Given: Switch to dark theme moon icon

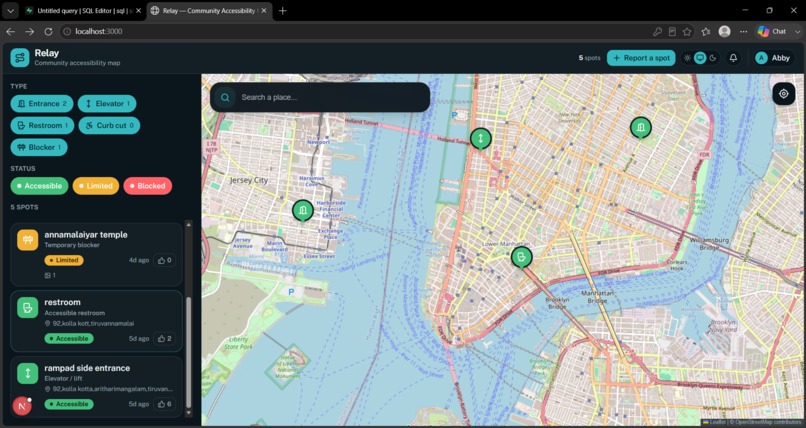Looking at the screenshot, I should pos(712,58).
